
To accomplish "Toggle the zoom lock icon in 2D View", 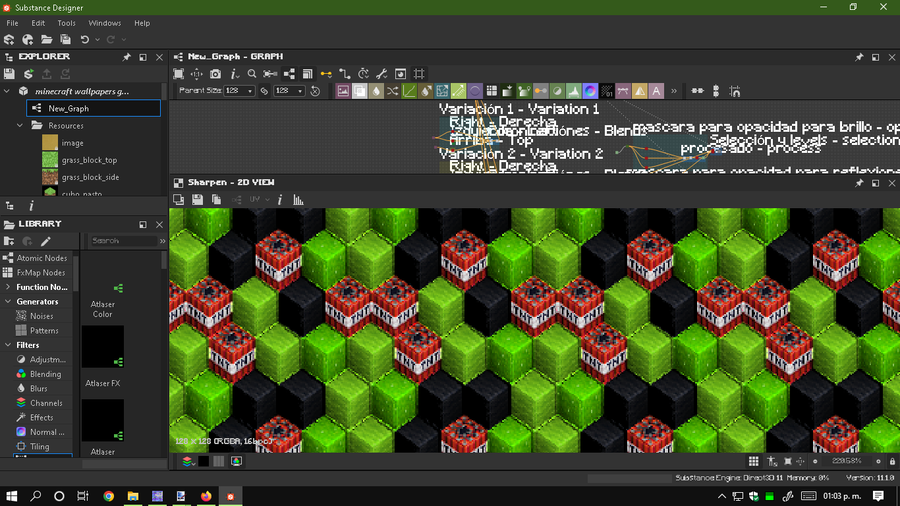I will (x=893, y=461).
